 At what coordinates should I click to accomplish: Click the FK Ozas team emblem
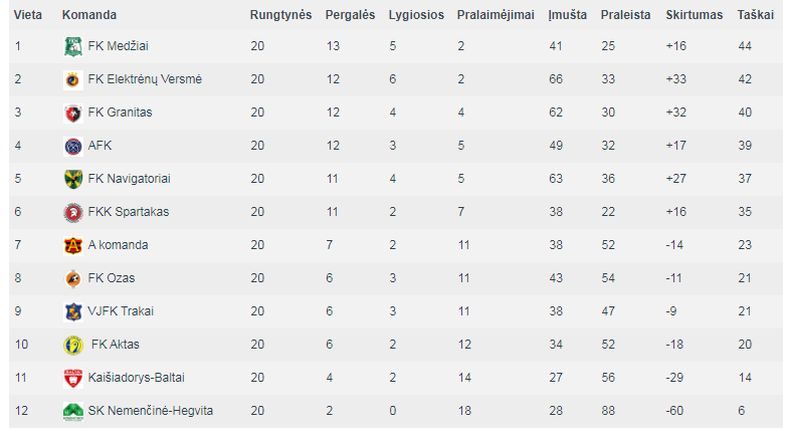[73, 278]
